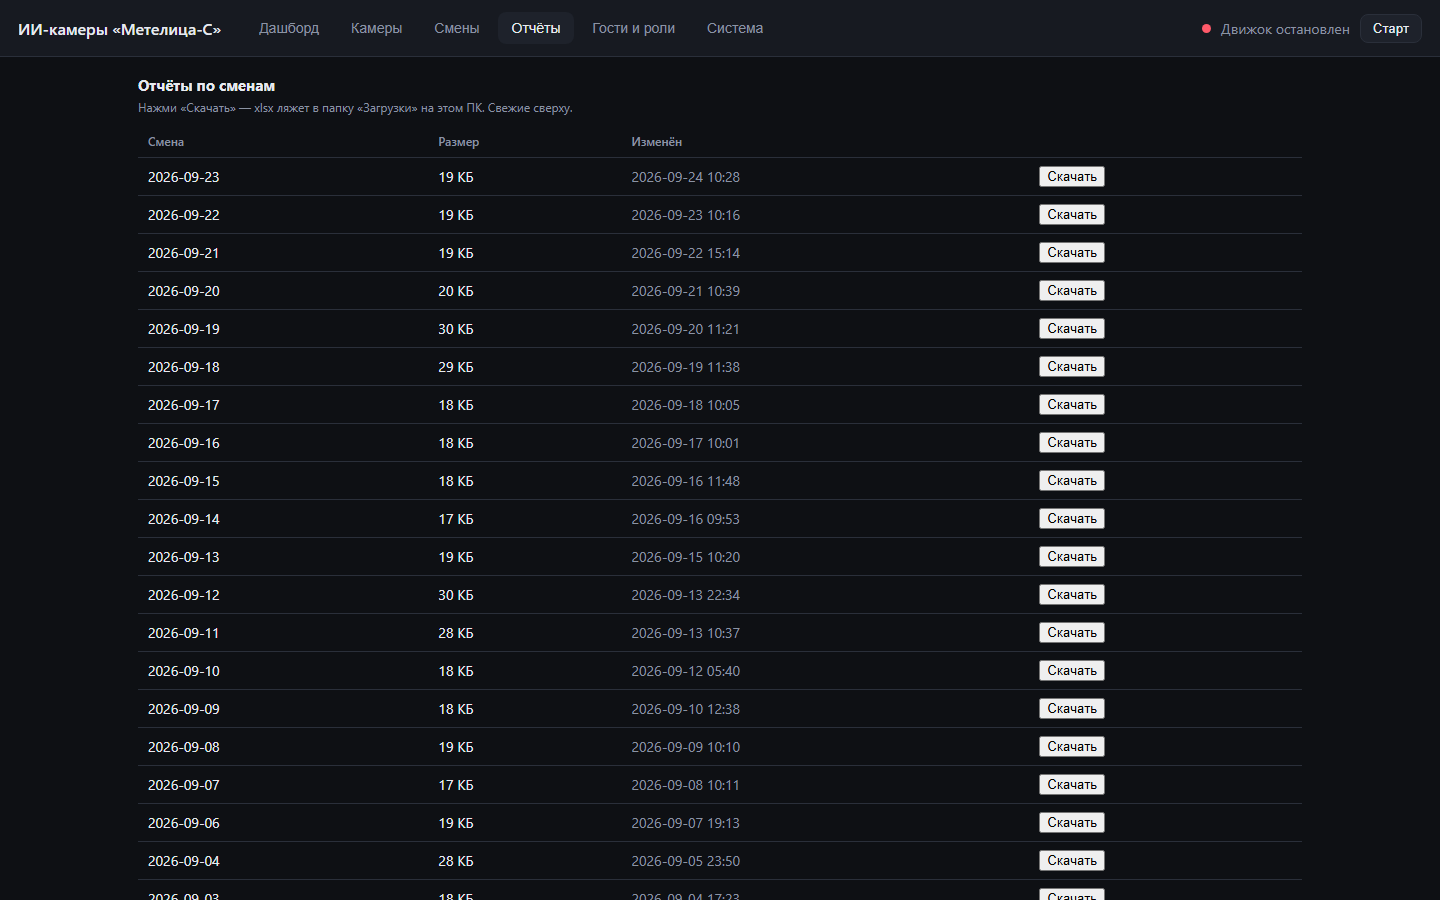The width and height of the screenshot is (1440, 900).
Task: Click the modified time 2026-09-12 05:40
Action: click(x=686, y=671)
